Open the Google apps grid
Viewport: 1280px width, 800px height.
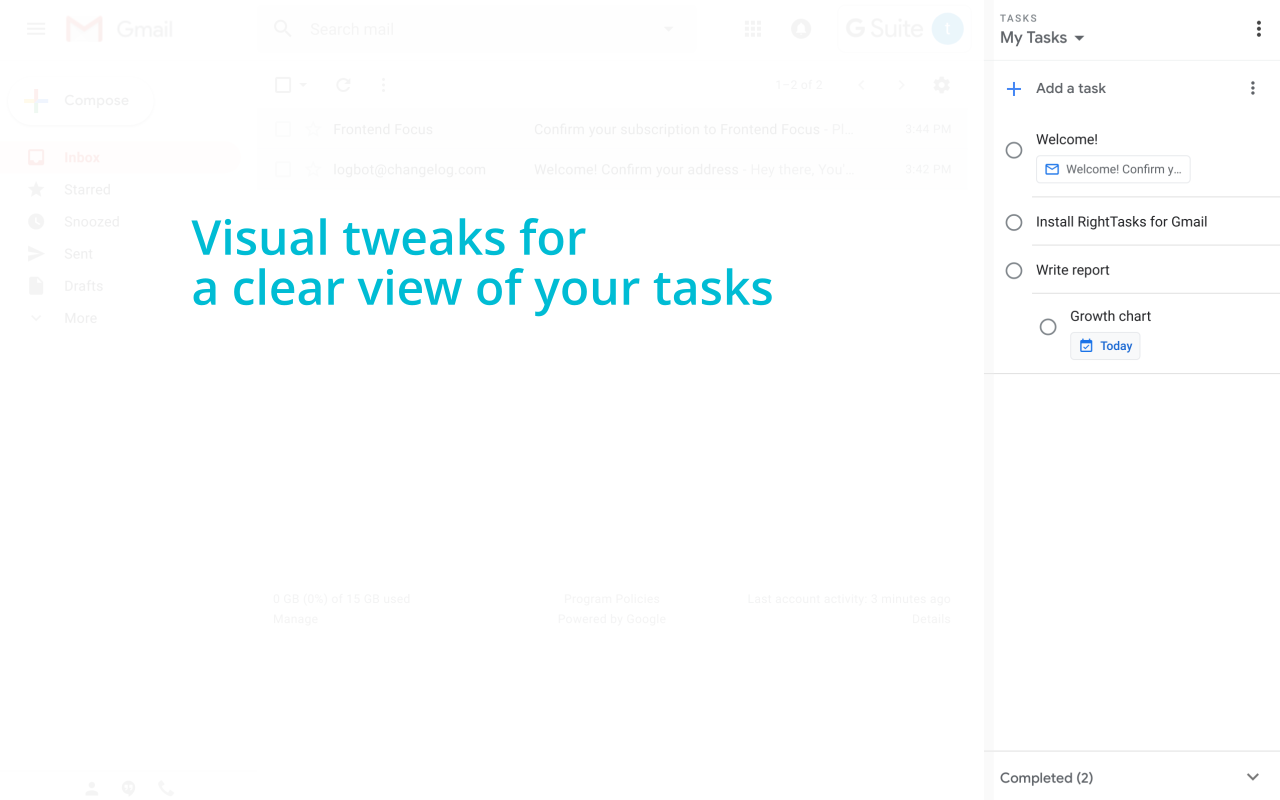tap(753, 29)
